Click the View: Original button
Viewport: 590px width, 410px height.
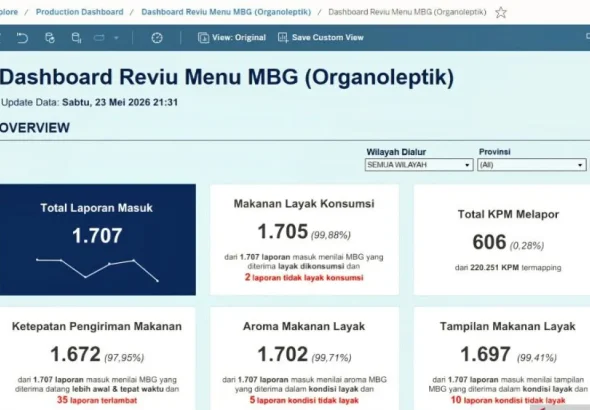pyautogui.click(x=232, y=38)
